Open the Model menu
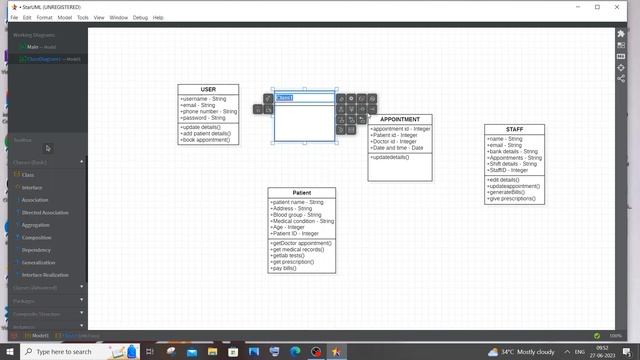The image size is (640, 360). coord(64,18)
